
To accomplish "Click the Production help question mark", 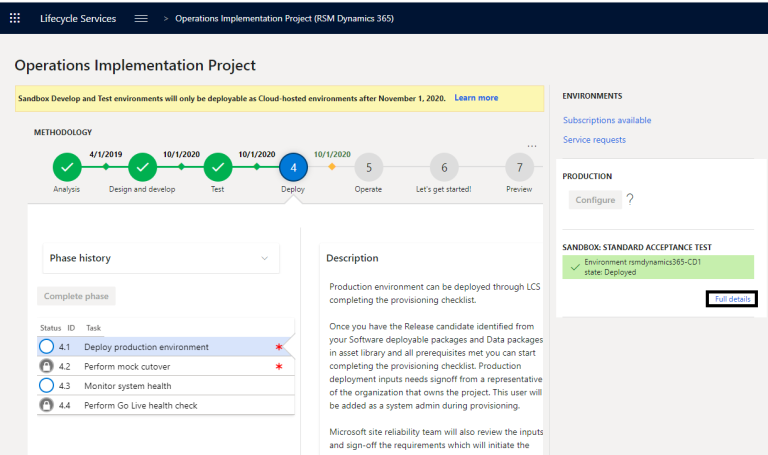I will [x=630, y=200].
